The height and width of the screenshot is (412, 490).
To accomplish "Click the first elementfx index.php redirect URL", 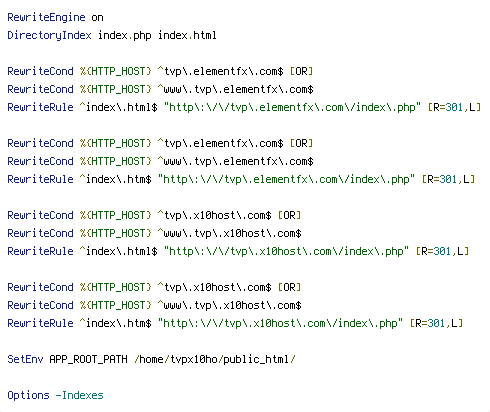I will coord(292,107).
